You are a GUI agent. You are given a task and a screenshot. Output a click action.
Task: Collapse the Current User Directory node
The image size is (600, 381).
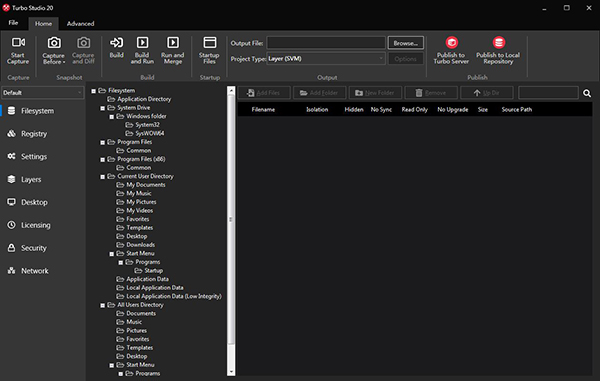coord(103,177)
